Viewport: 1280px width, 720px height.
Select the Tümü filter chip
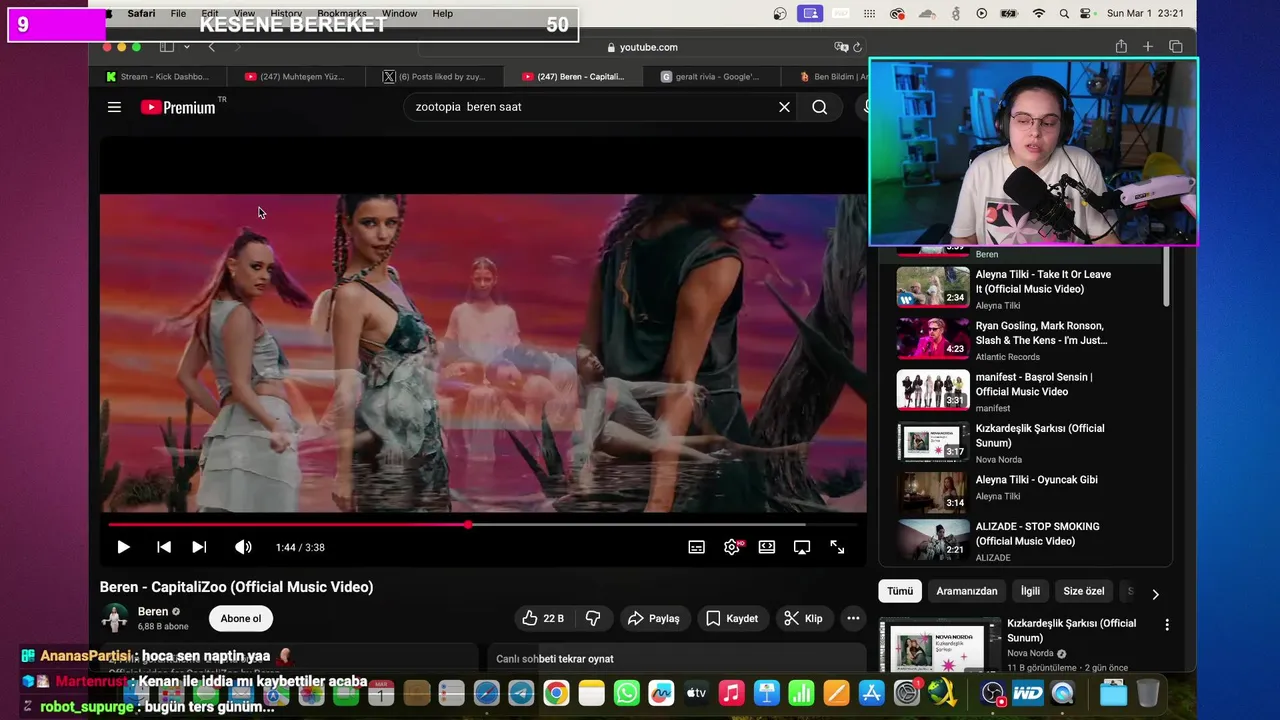pyautogui.click(x=900, y=591)
